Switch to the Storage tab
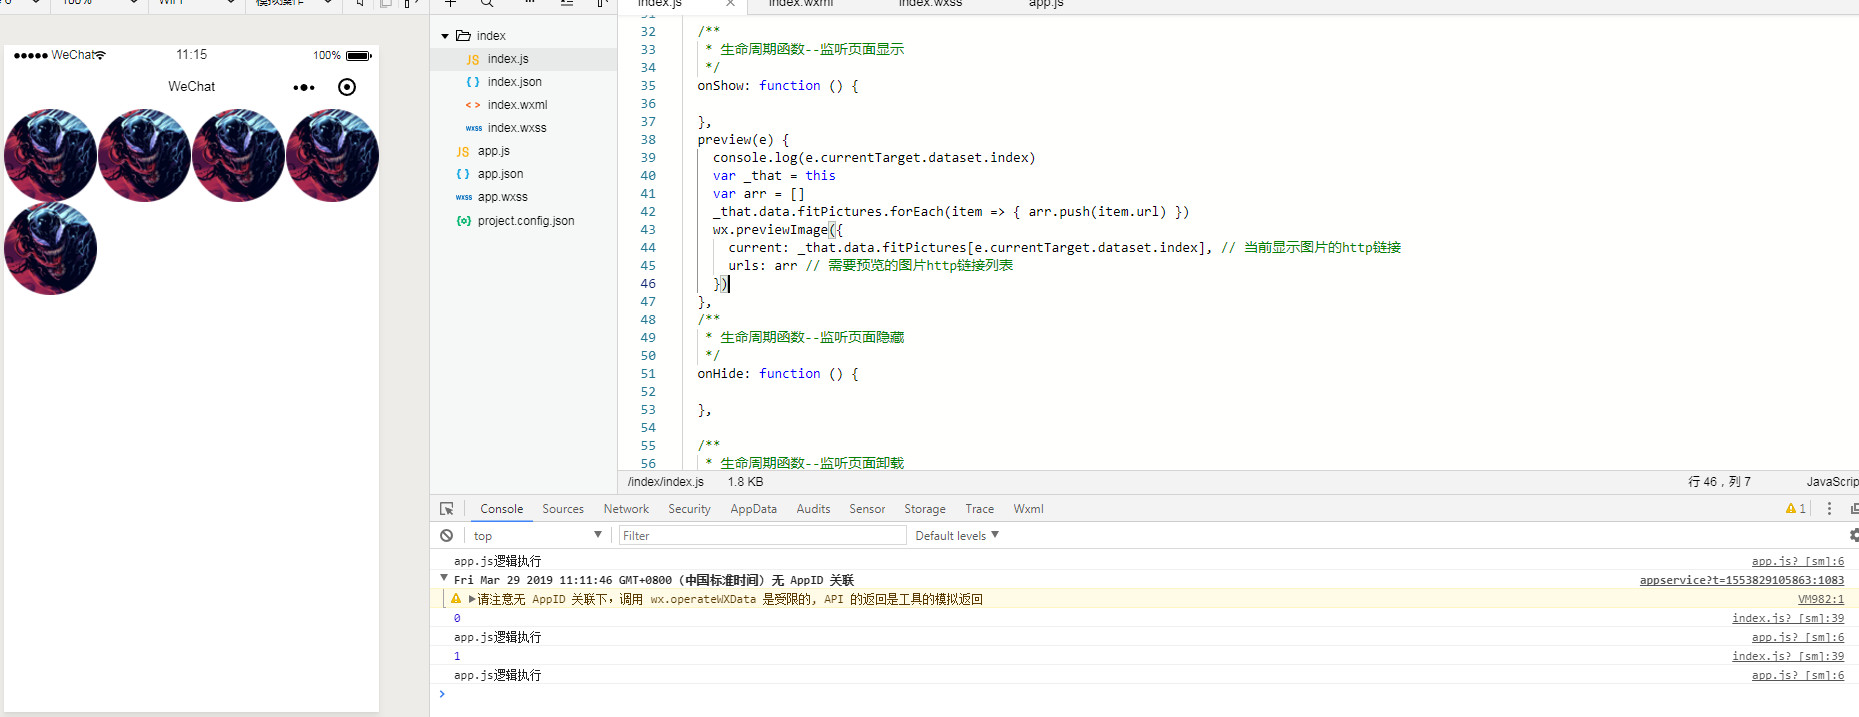 pos(925,509)
